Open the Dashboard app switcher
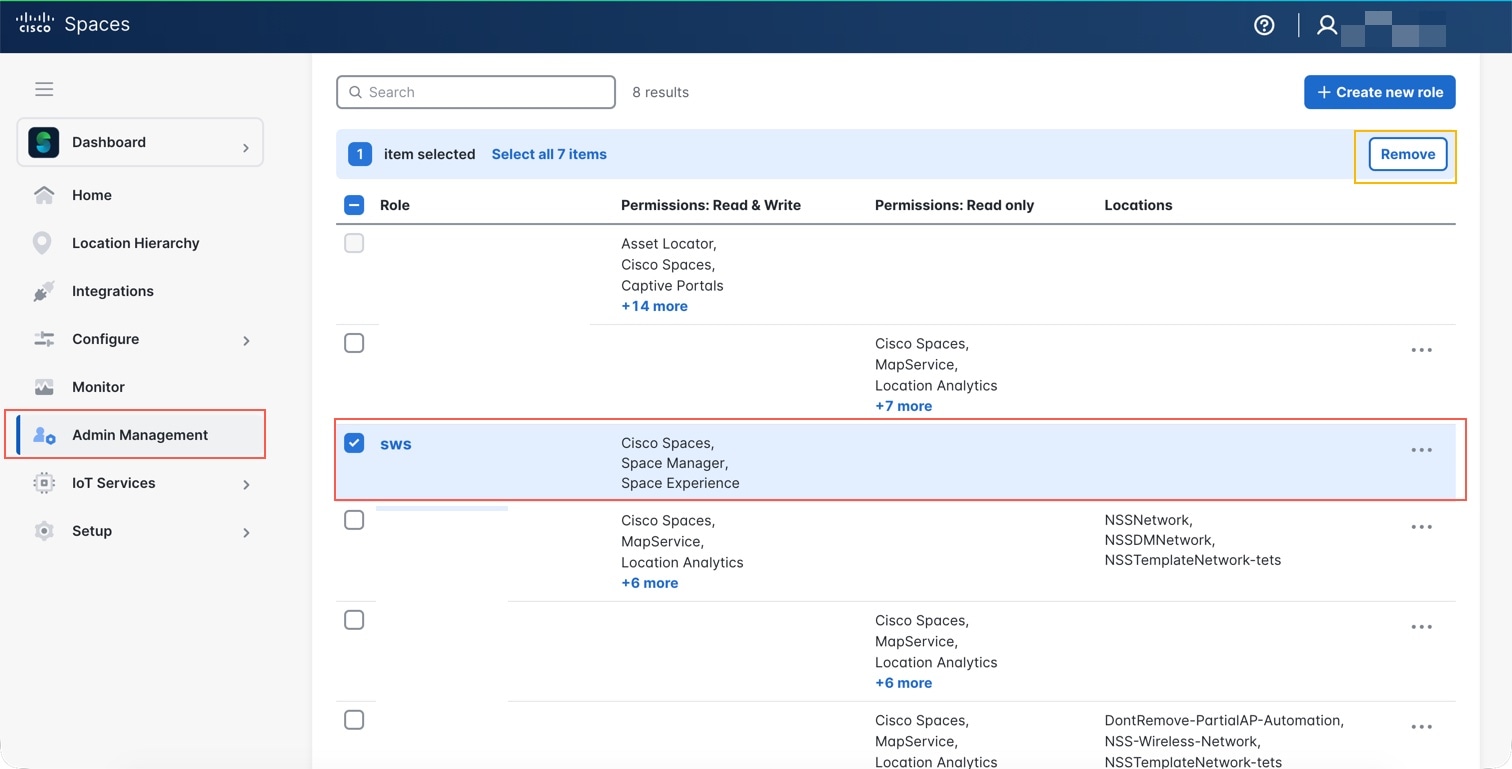This screenshot has width=1512, height=769. [x=140, y=142]
